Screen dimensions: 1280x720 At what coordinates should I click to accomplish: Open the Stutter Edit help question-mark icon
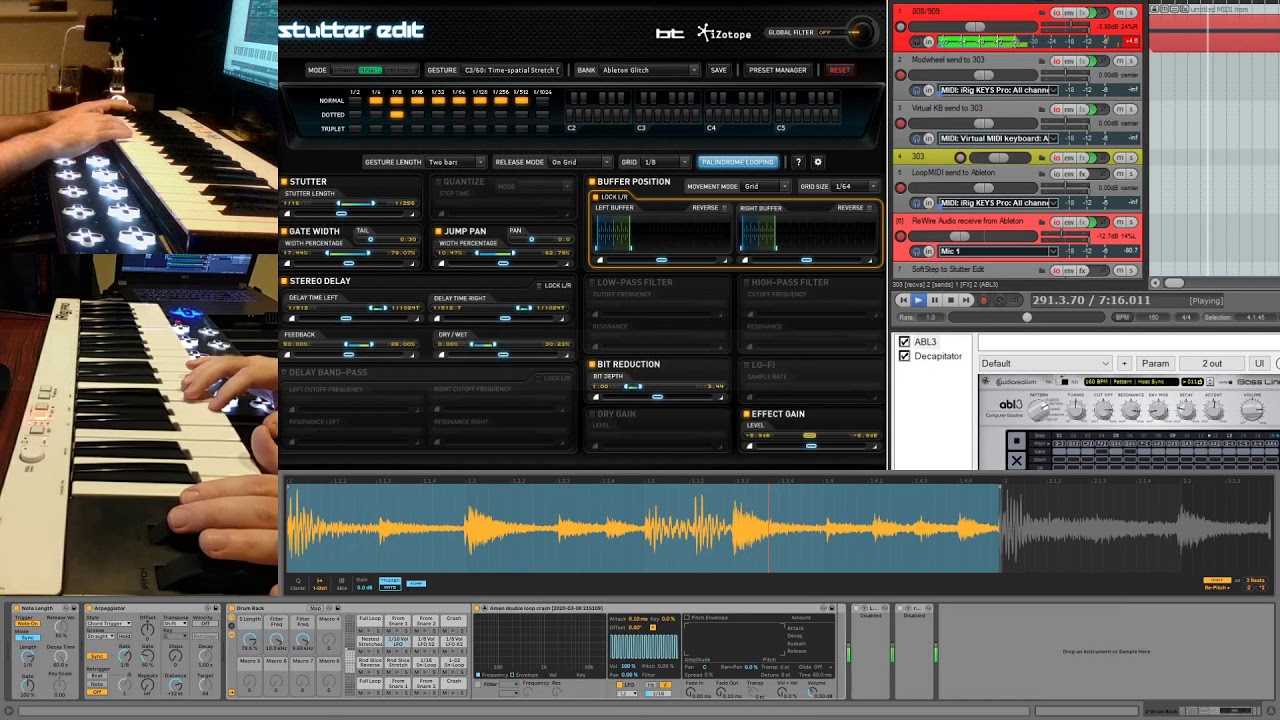point(798,162)
